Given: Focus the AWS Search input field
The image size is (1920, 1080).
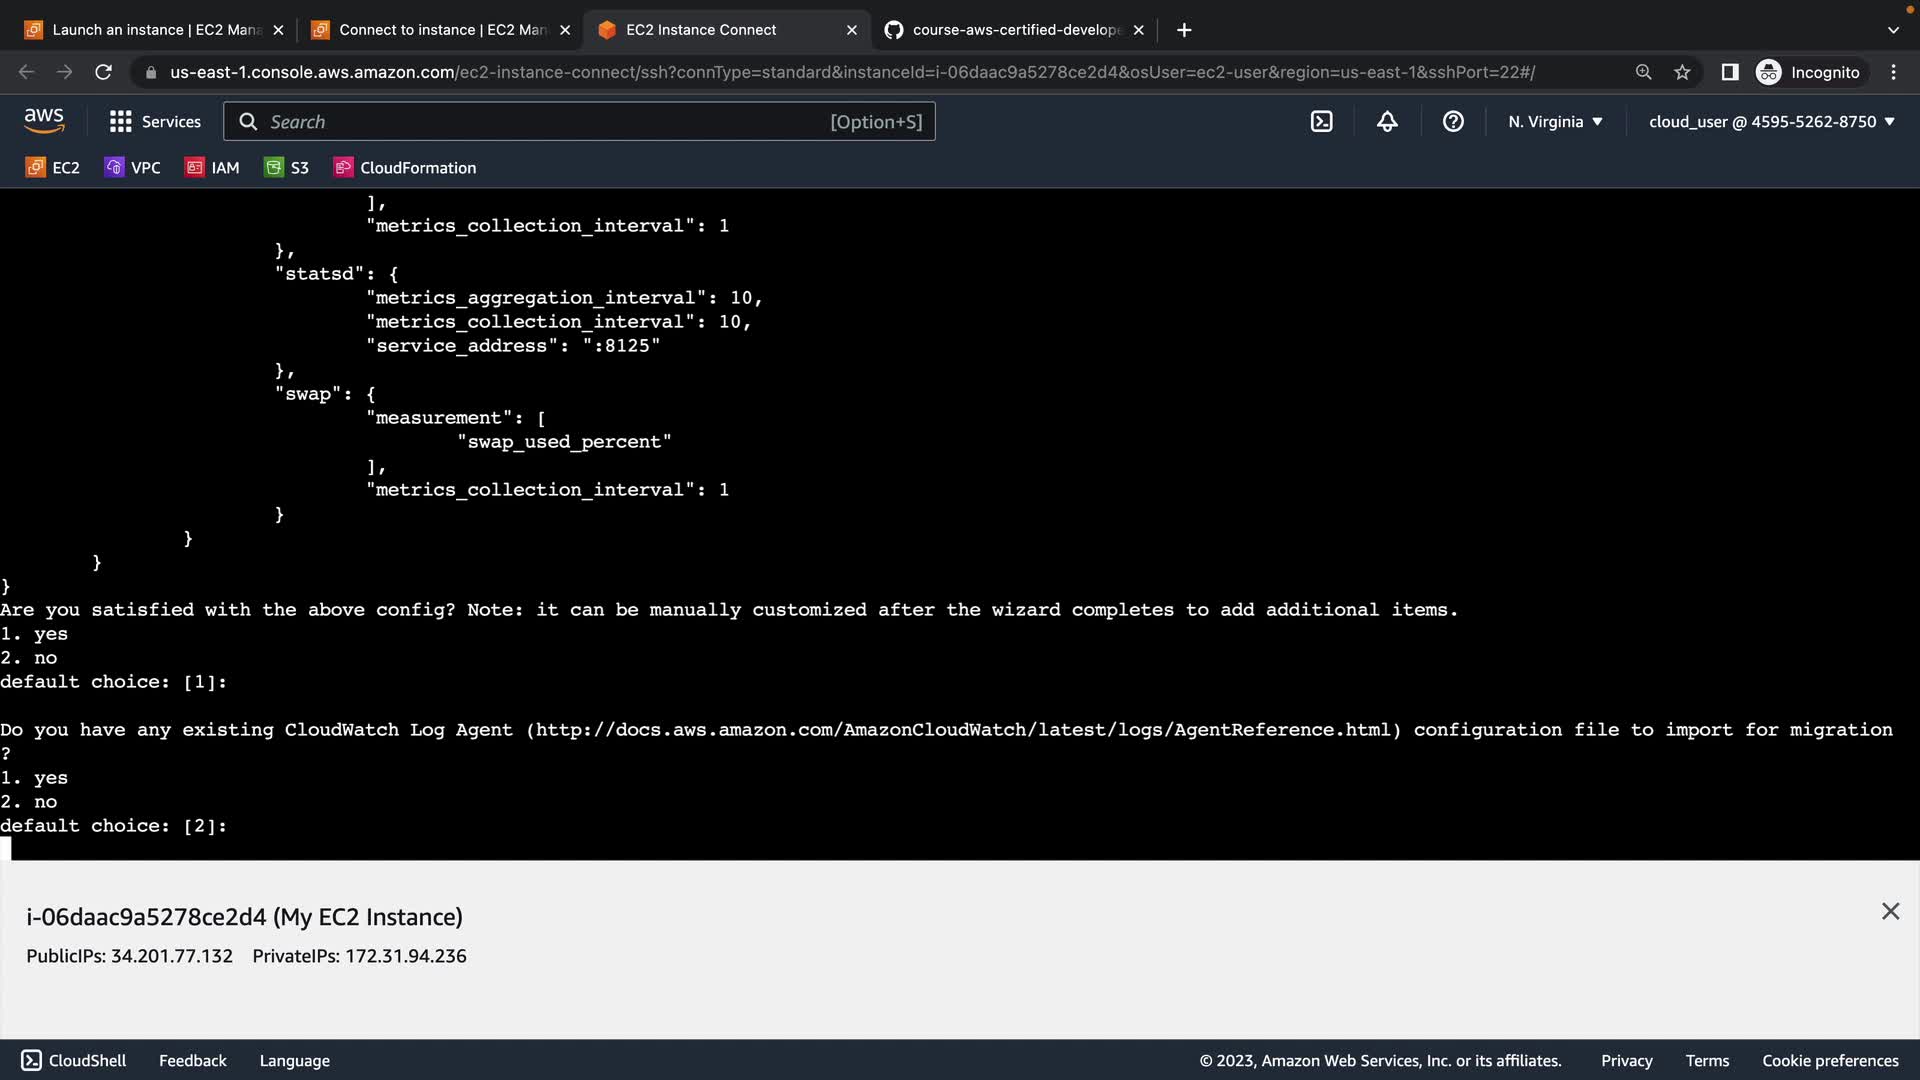Looking at the screenshot, I should click(545, 122).
